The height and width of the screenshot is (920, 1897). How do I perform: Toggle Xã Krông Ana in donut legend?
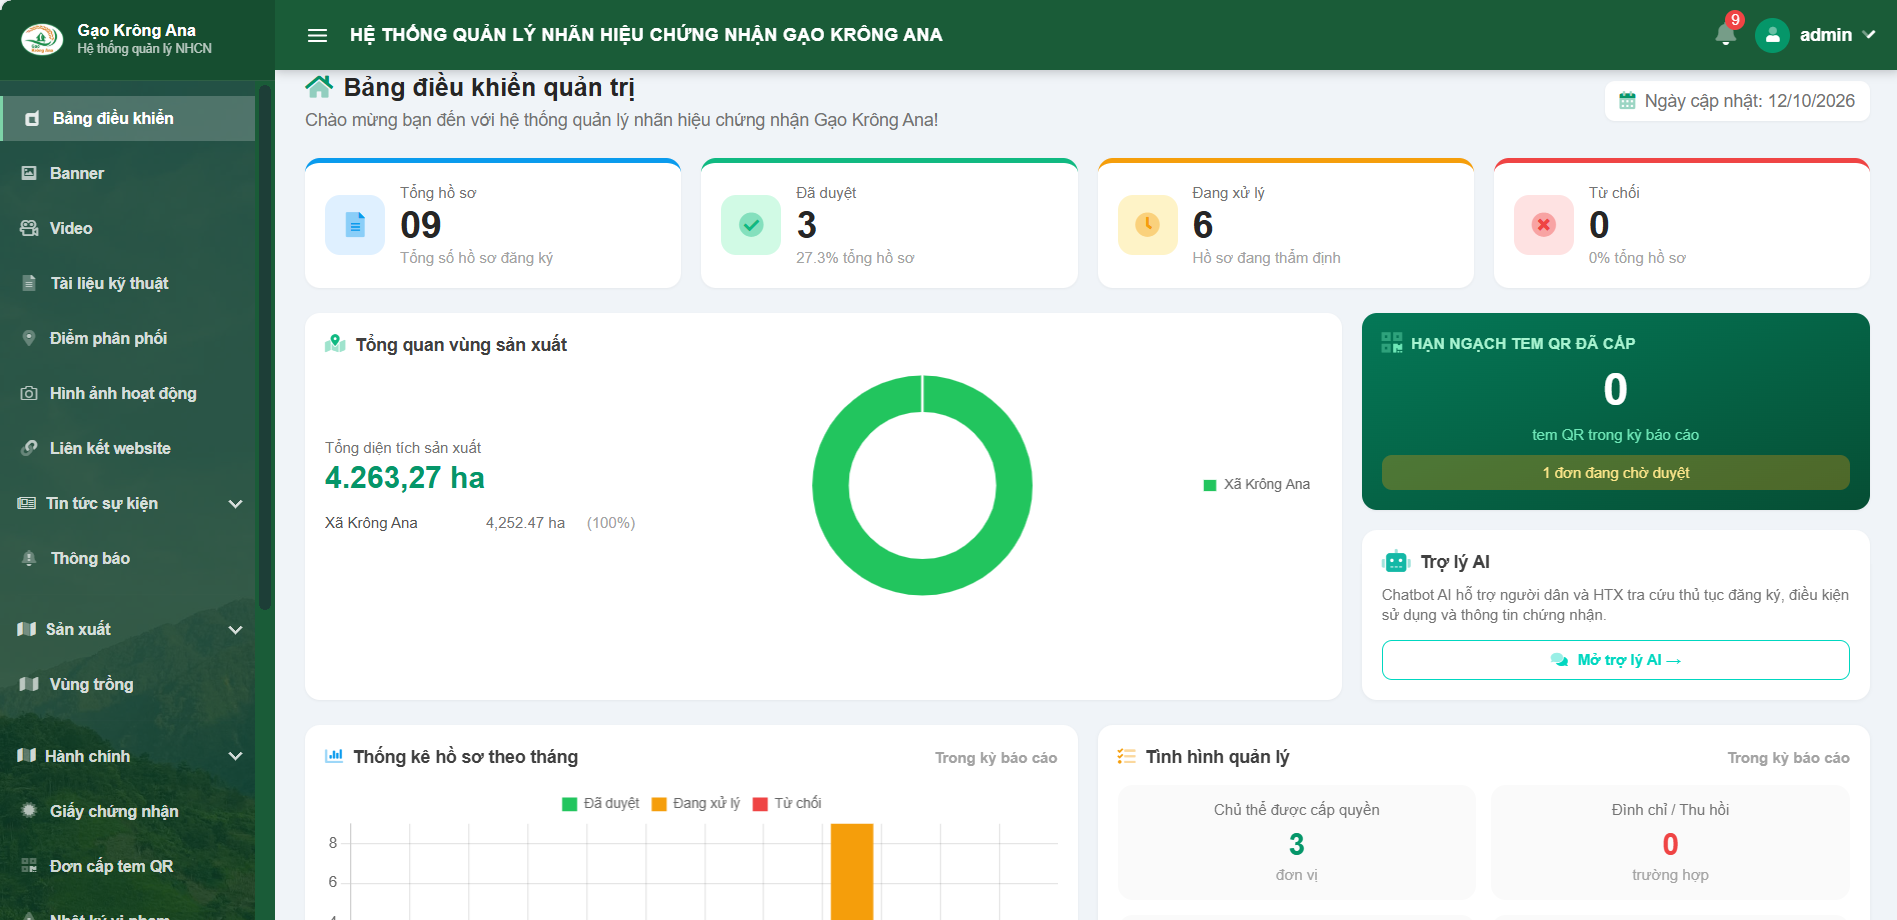click(1256, 484)
